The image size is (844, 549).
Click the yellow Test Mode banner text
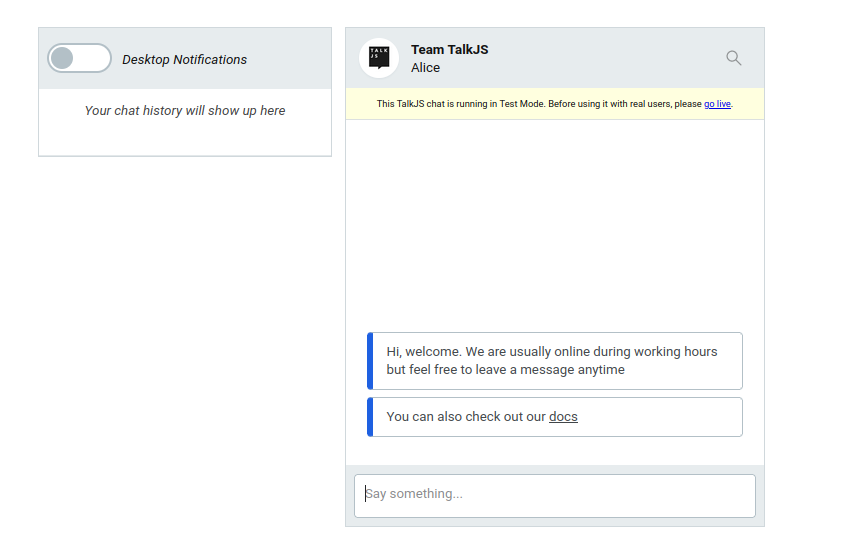(x=555, y=104)
